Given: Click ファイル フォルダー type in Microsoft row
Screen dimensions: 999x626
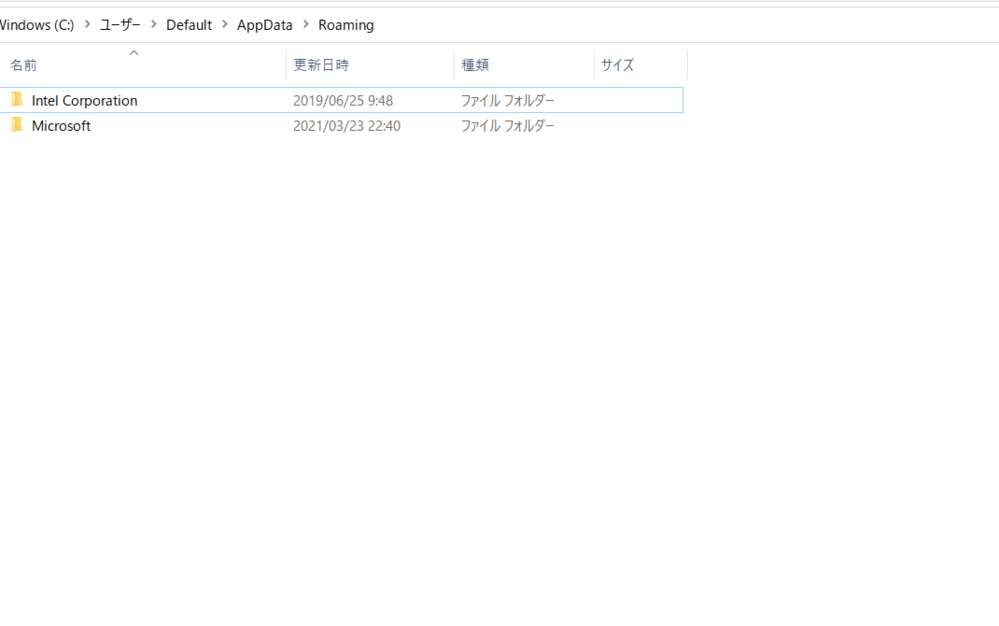Looking at the screenshot, I should (507, 126).
